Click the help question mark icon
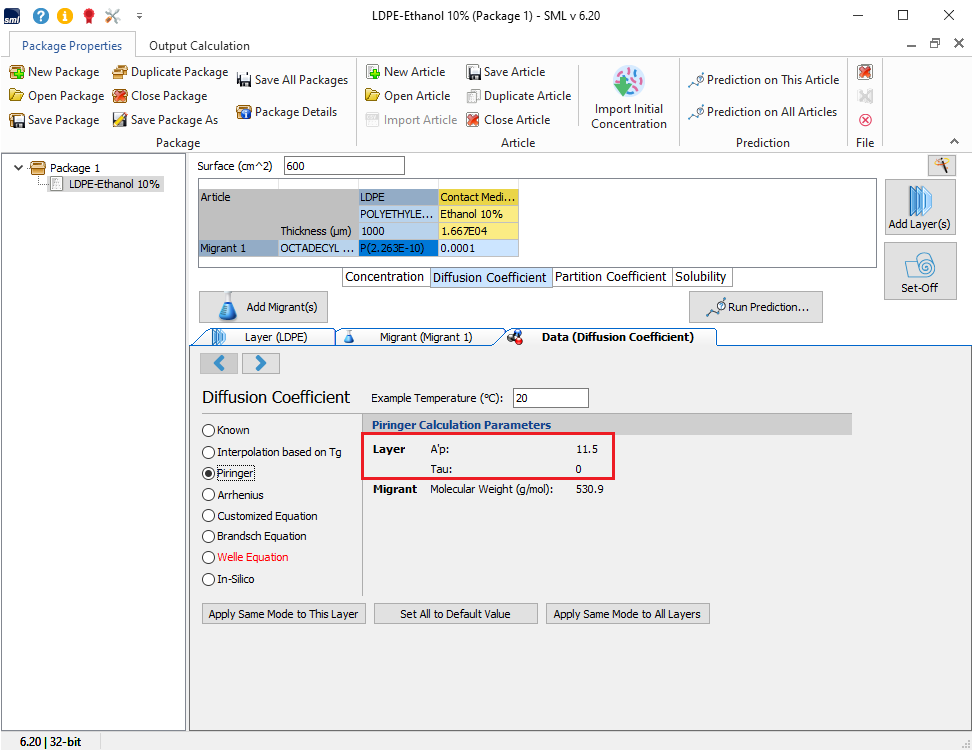This screenshot has height=751, width=973. click(x=41, y=16)
